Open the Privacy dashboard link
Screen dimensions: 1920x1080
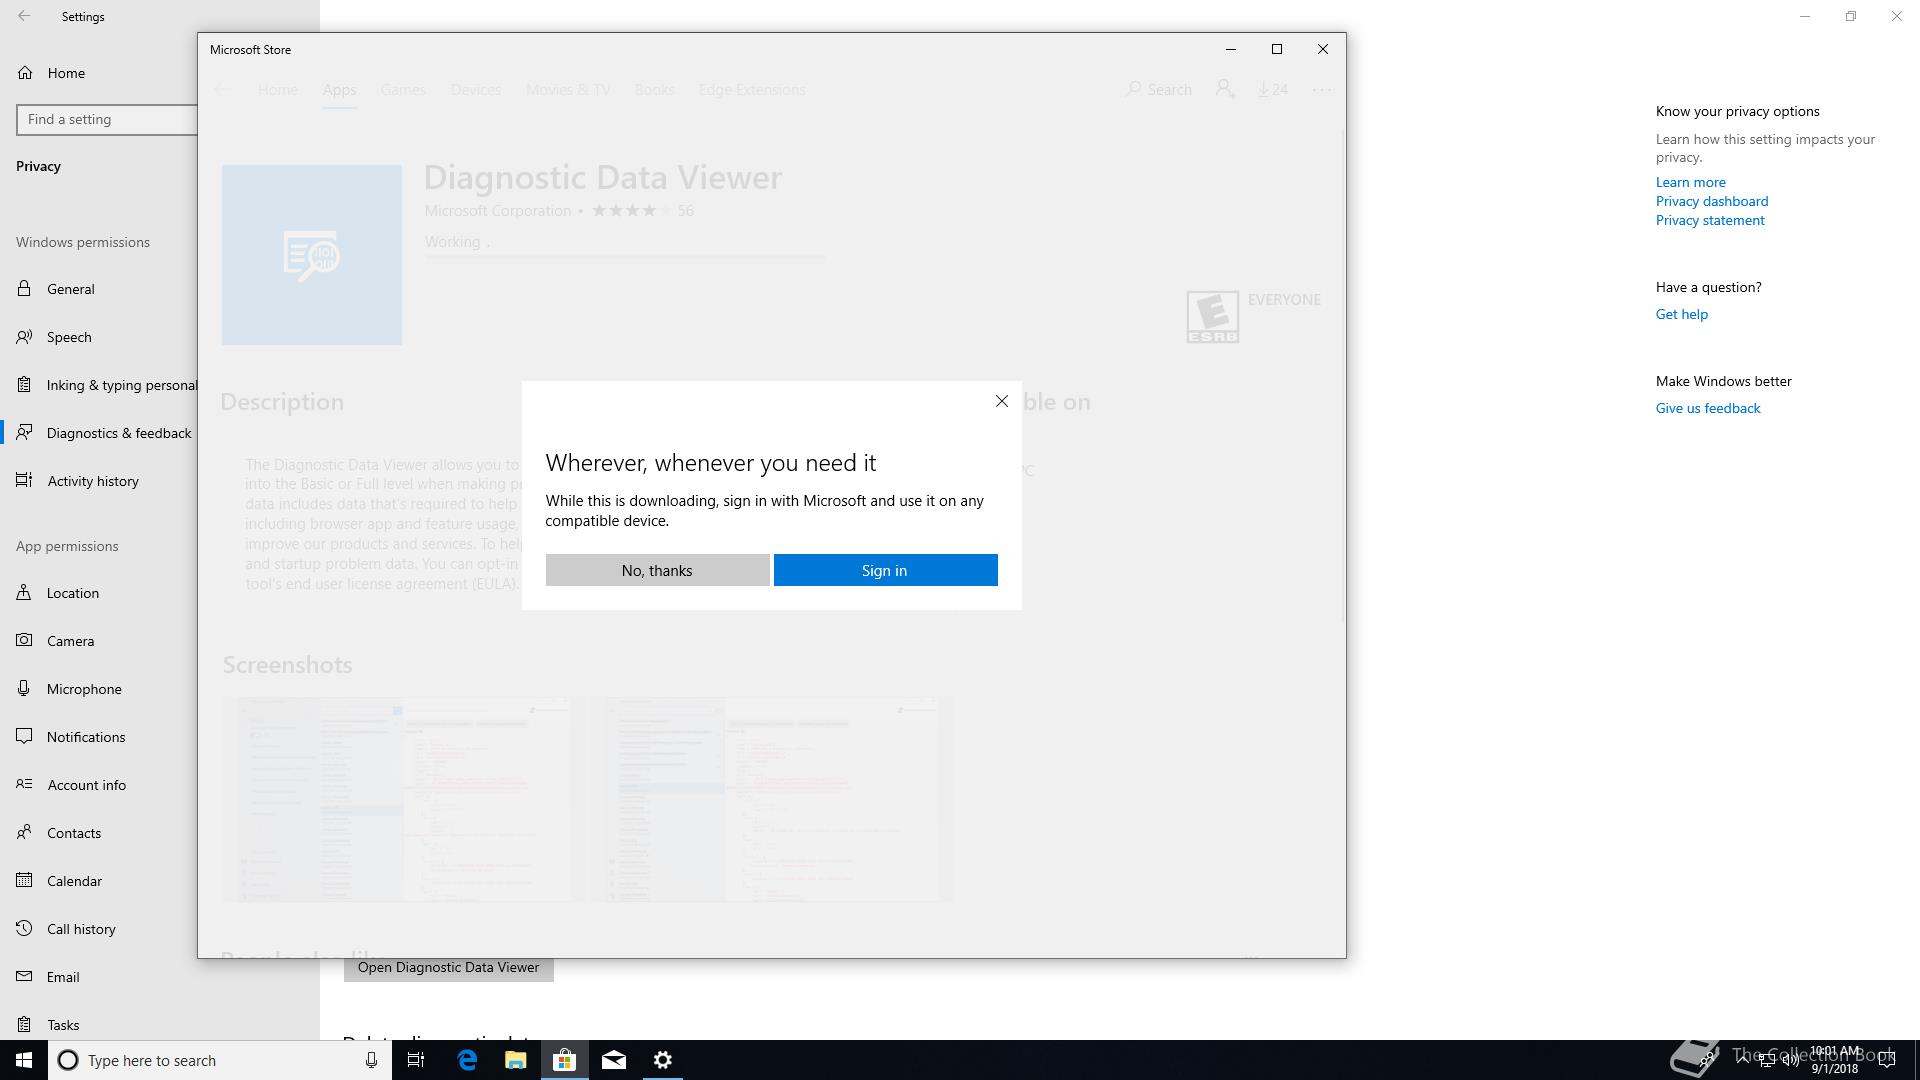[1711, 201]
